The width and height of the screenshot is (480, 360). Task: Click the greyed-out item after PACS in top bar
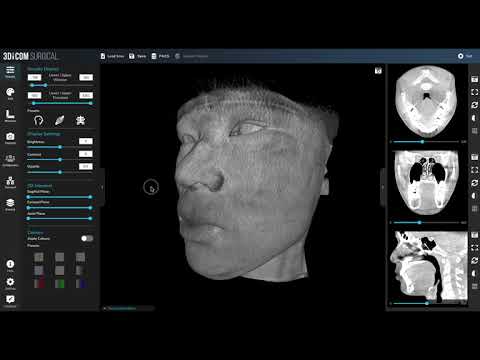click(191, 56)
